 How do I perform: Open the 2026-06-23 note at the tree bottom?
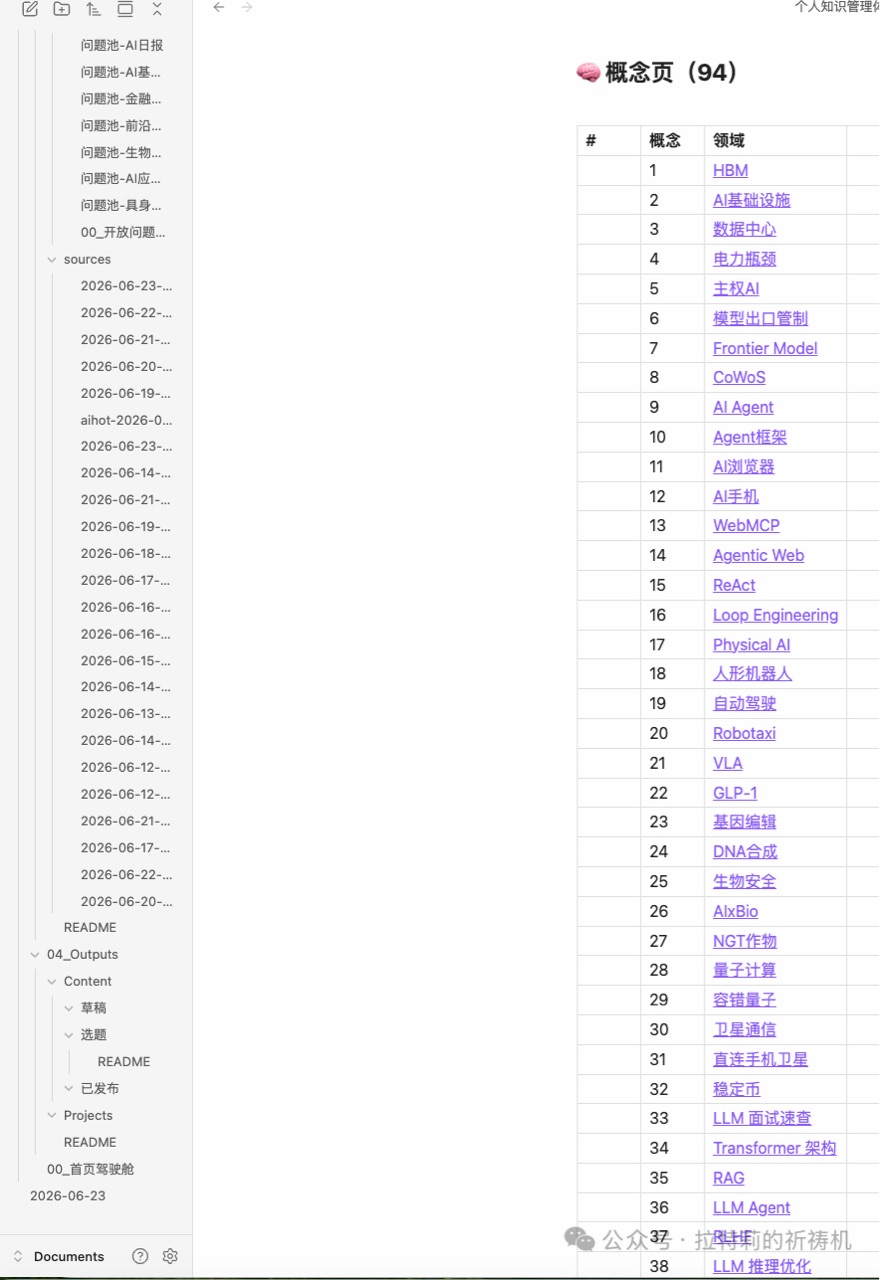pyautogui.click(x=67, y=1196)
